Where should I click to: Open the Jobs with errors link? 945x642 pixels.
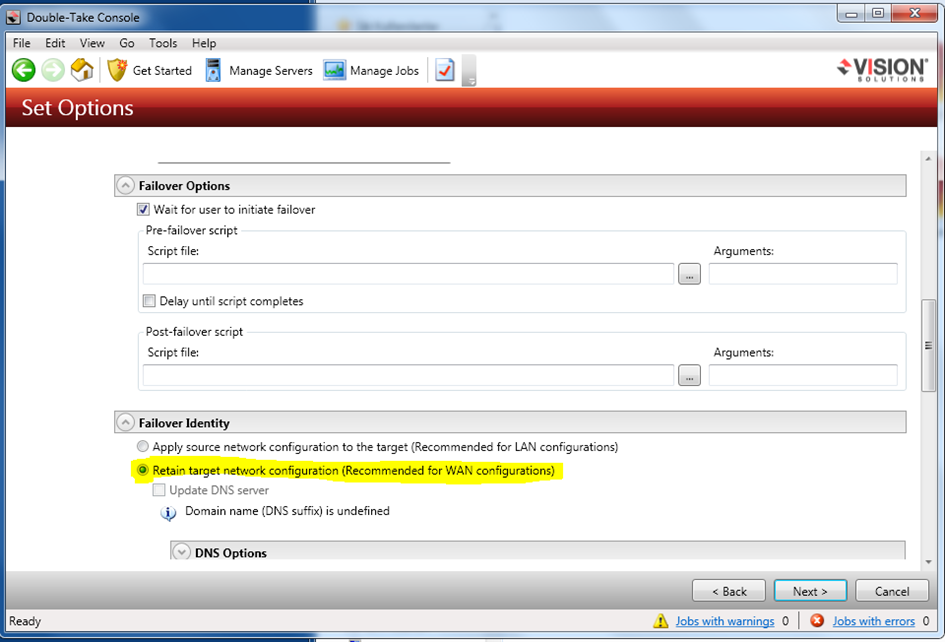[874, 621]
